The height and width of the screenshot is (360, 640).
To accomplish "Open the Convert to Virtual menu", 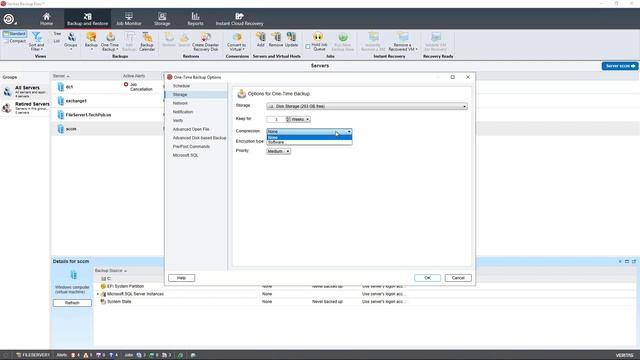I will pos(237,42).
